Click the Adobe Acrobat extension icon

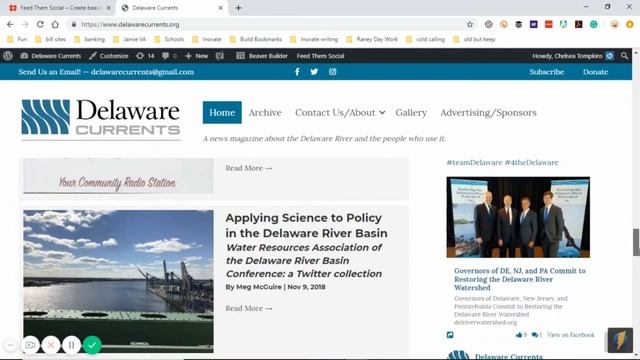578,24
